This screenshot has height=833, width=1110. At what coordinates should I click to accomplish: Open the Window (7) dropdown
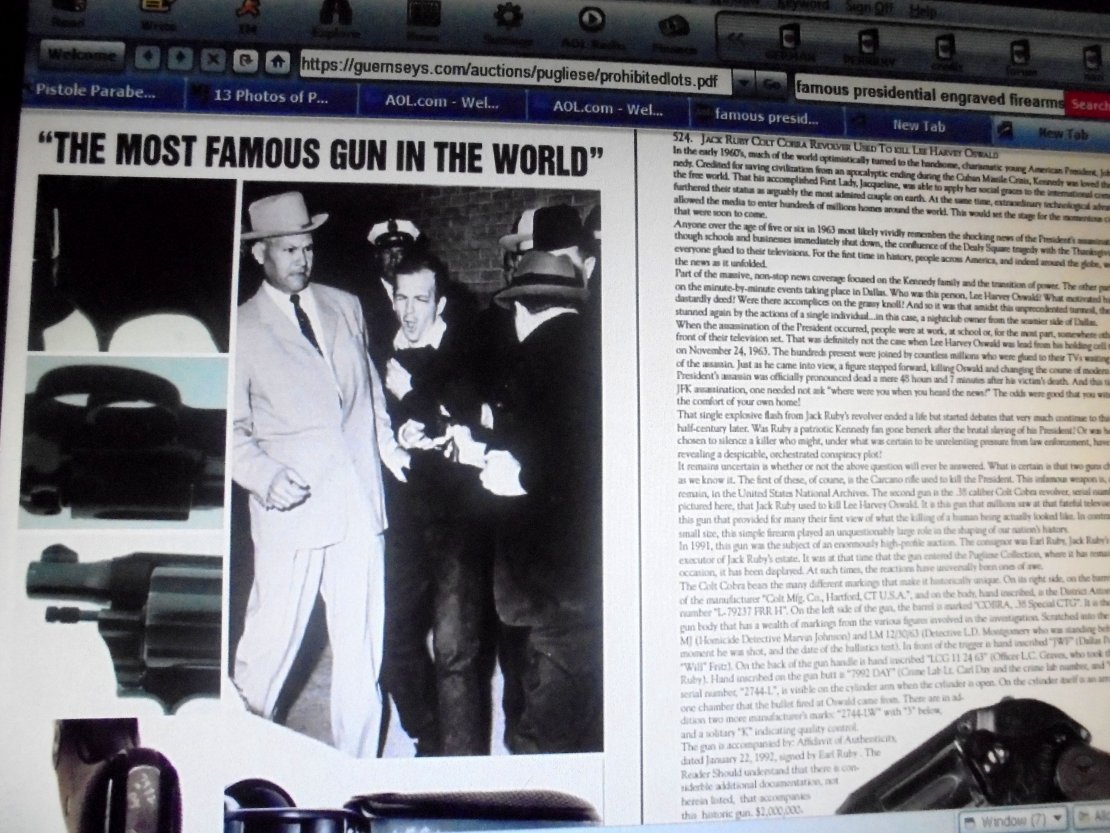click(1014, 821)
